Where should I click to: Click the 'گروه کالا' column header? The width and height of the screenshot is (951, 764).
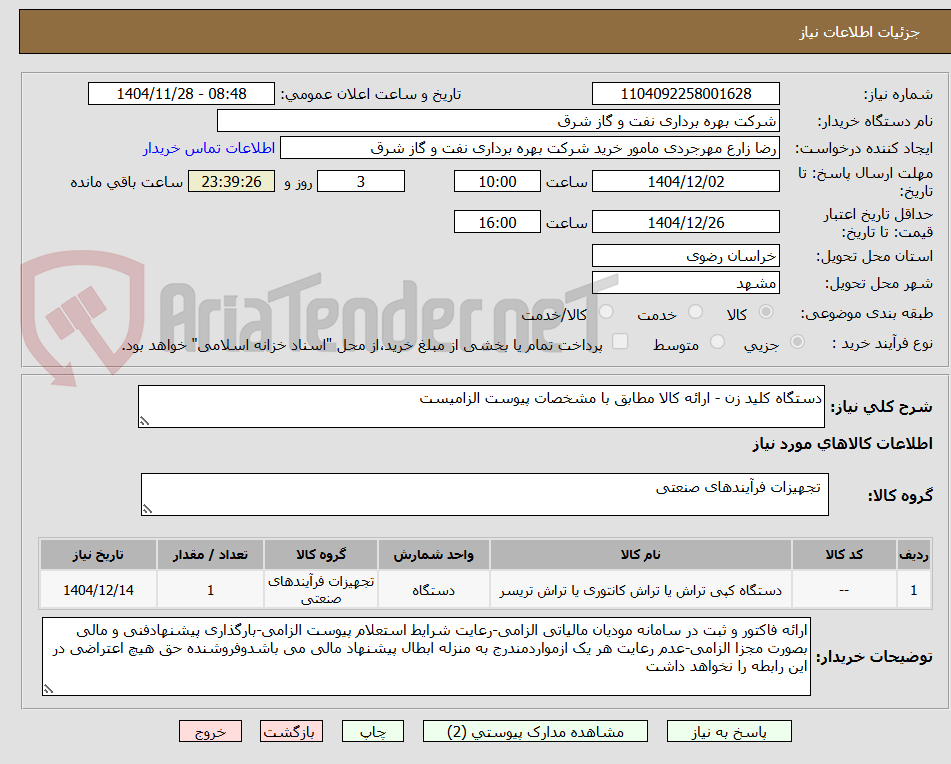[x=321, y=555]
